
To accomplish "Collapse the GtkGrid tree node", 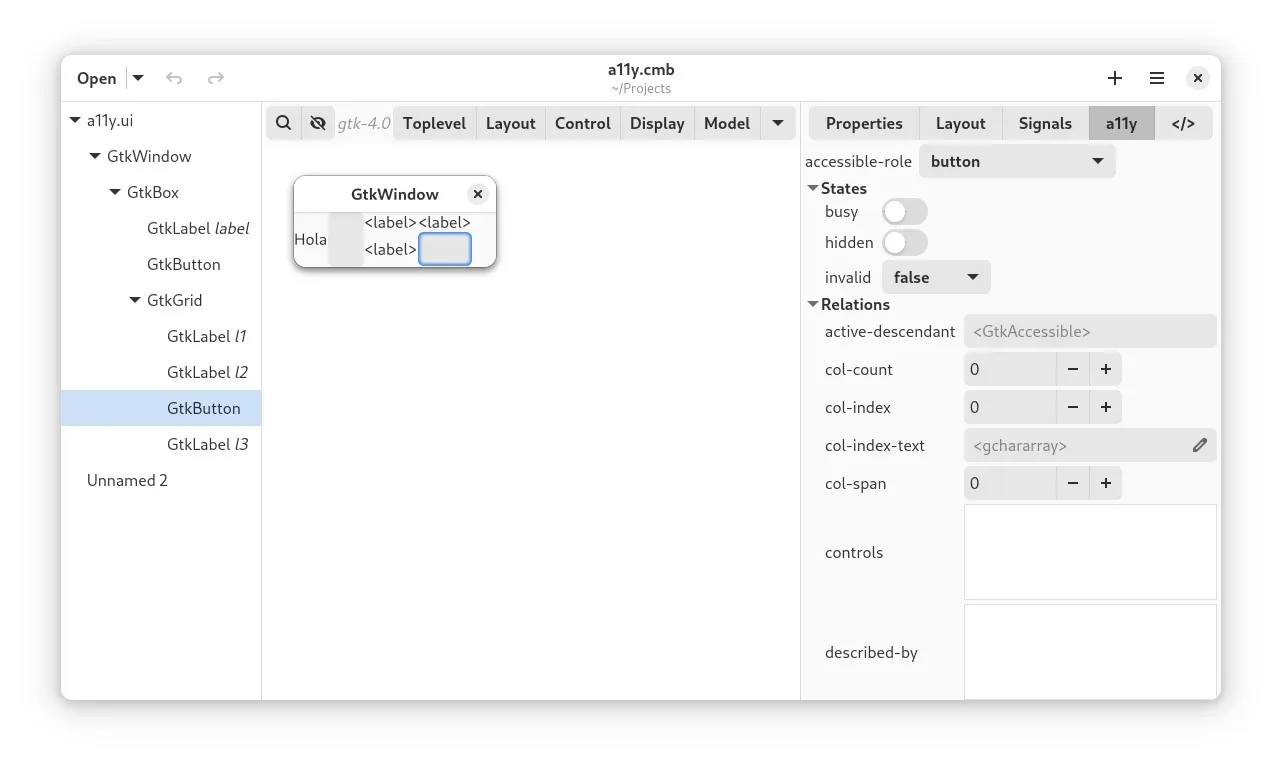I will pyautogui.click(x=135, y=300).
